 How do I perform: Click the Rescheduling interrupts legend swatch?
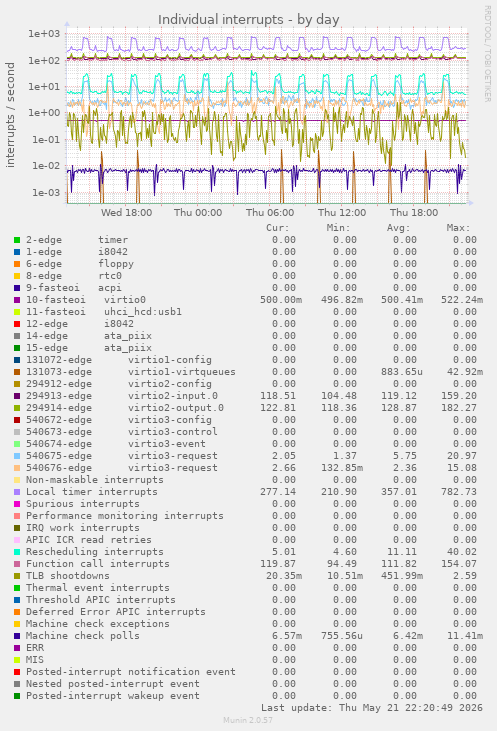[17, 552]
